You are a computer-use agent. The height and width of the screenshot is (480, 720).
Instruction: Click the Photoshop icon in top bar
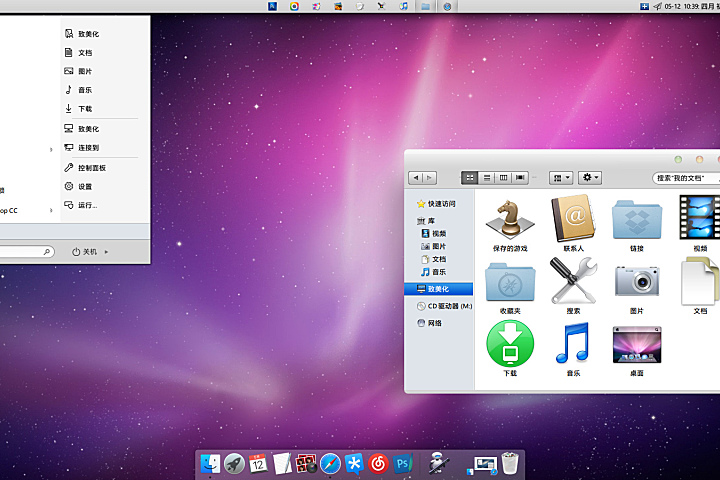(273, 6)
